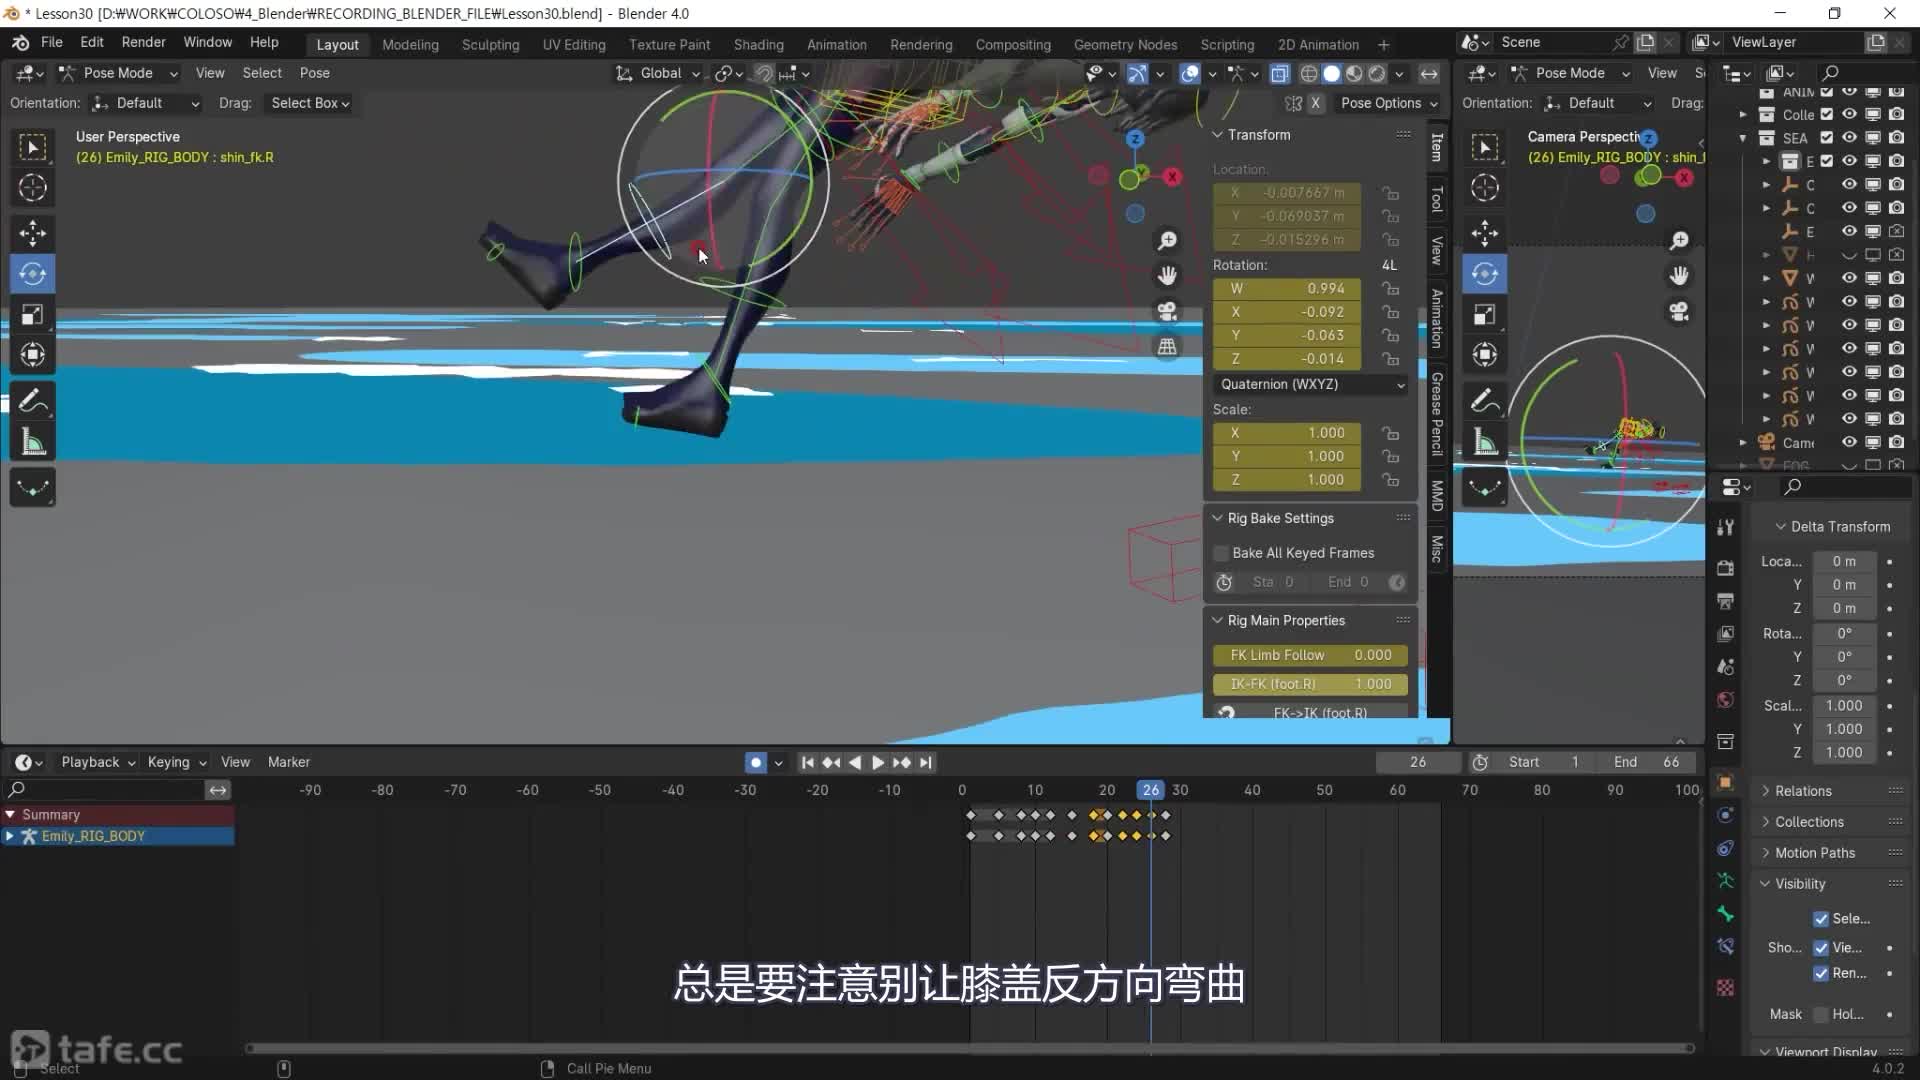Screen dimensions: 1920x1080
Task: Select the Measure tool
Action: 32,442
